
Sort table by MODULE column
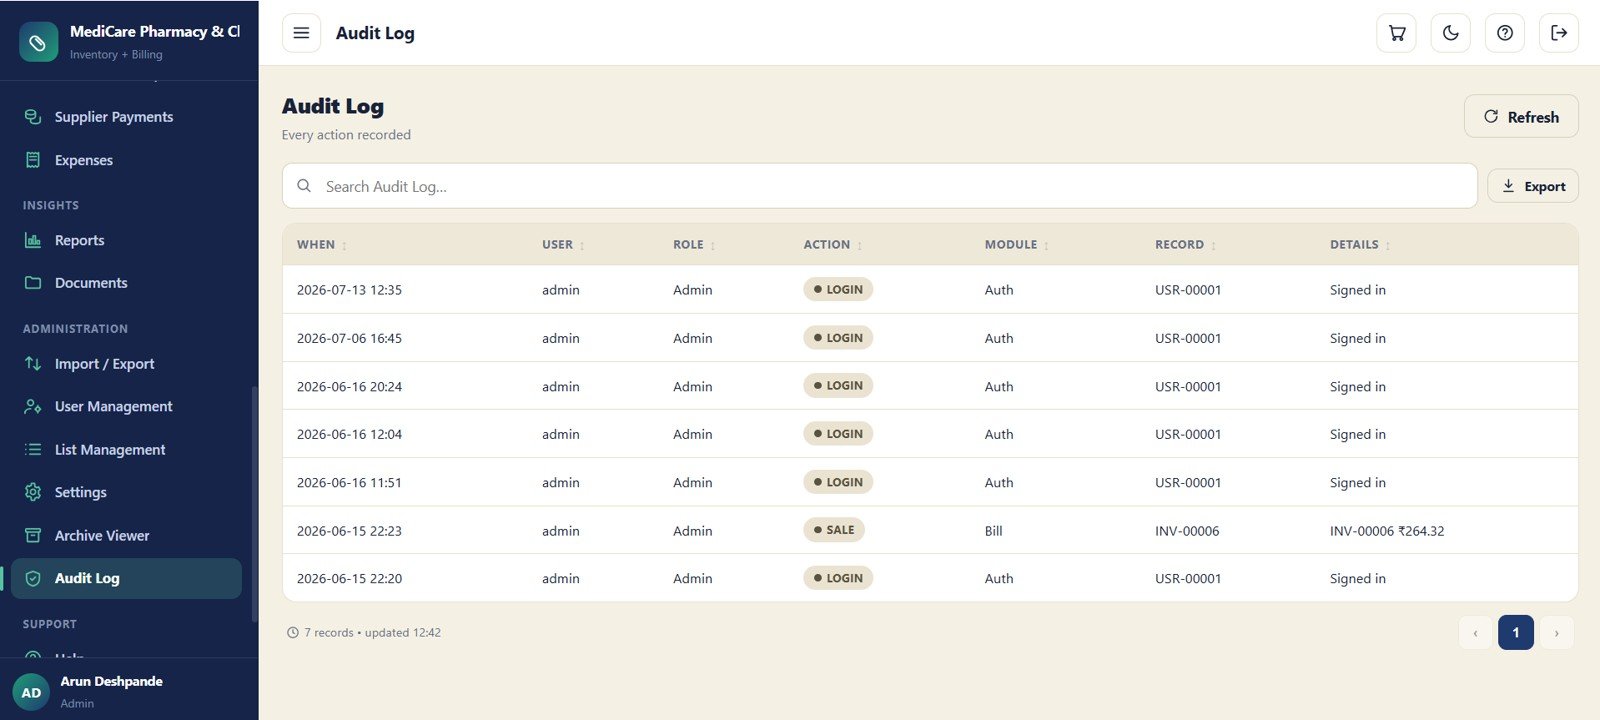[x=1017, y=245]
